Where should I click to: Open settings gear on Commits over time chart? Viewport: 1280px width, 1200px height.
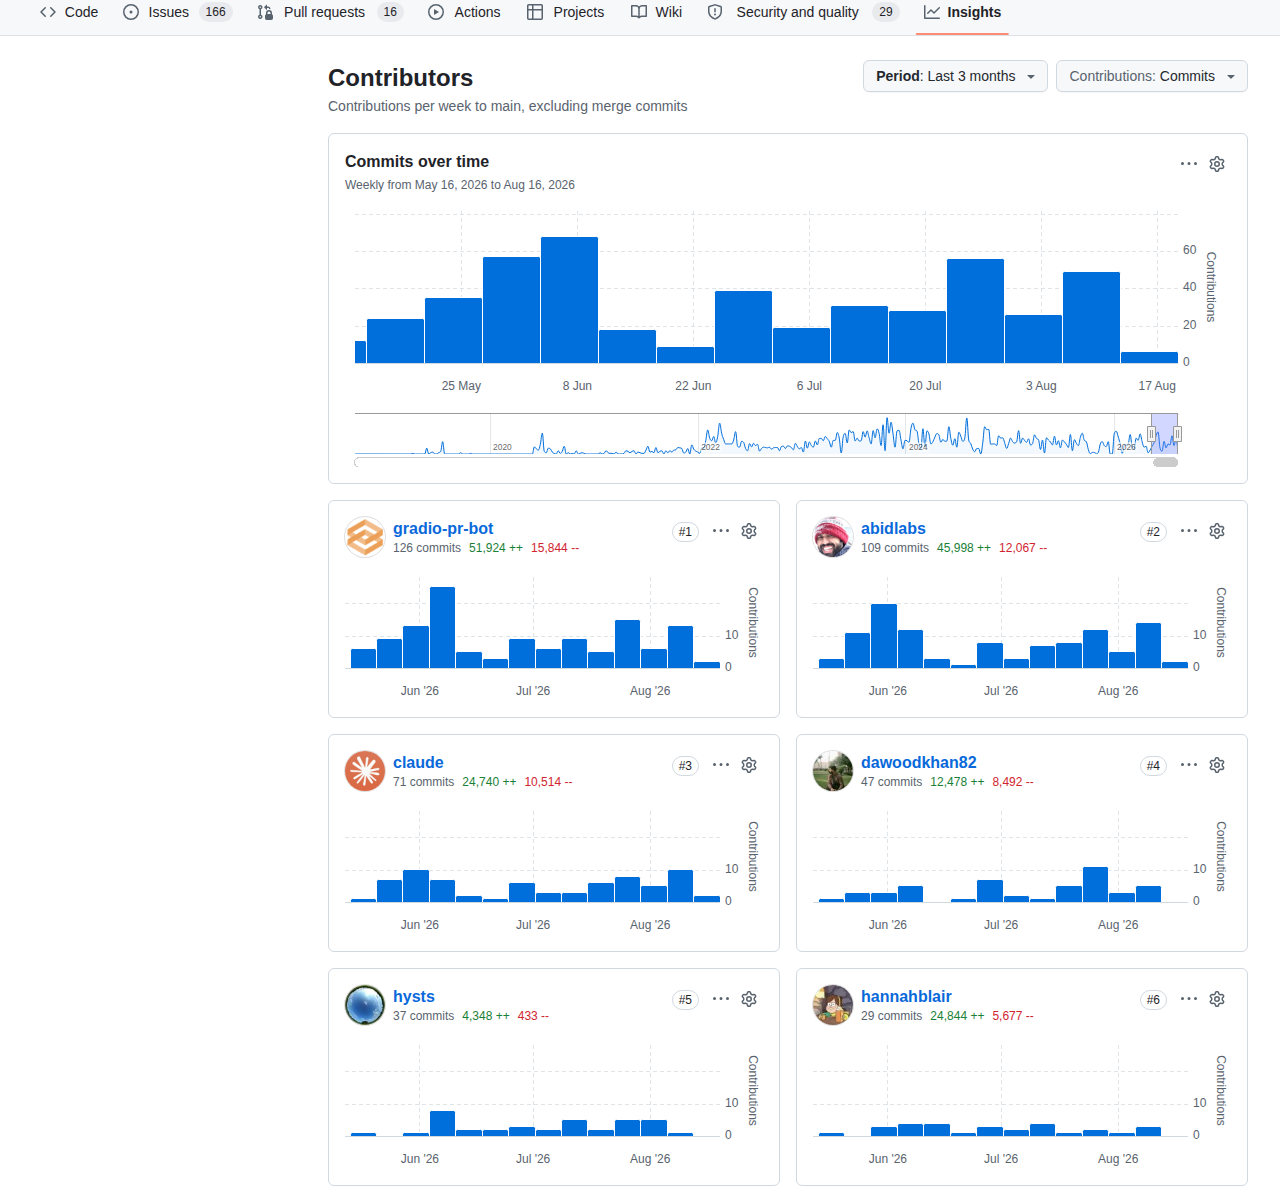tap(1217, 164)
